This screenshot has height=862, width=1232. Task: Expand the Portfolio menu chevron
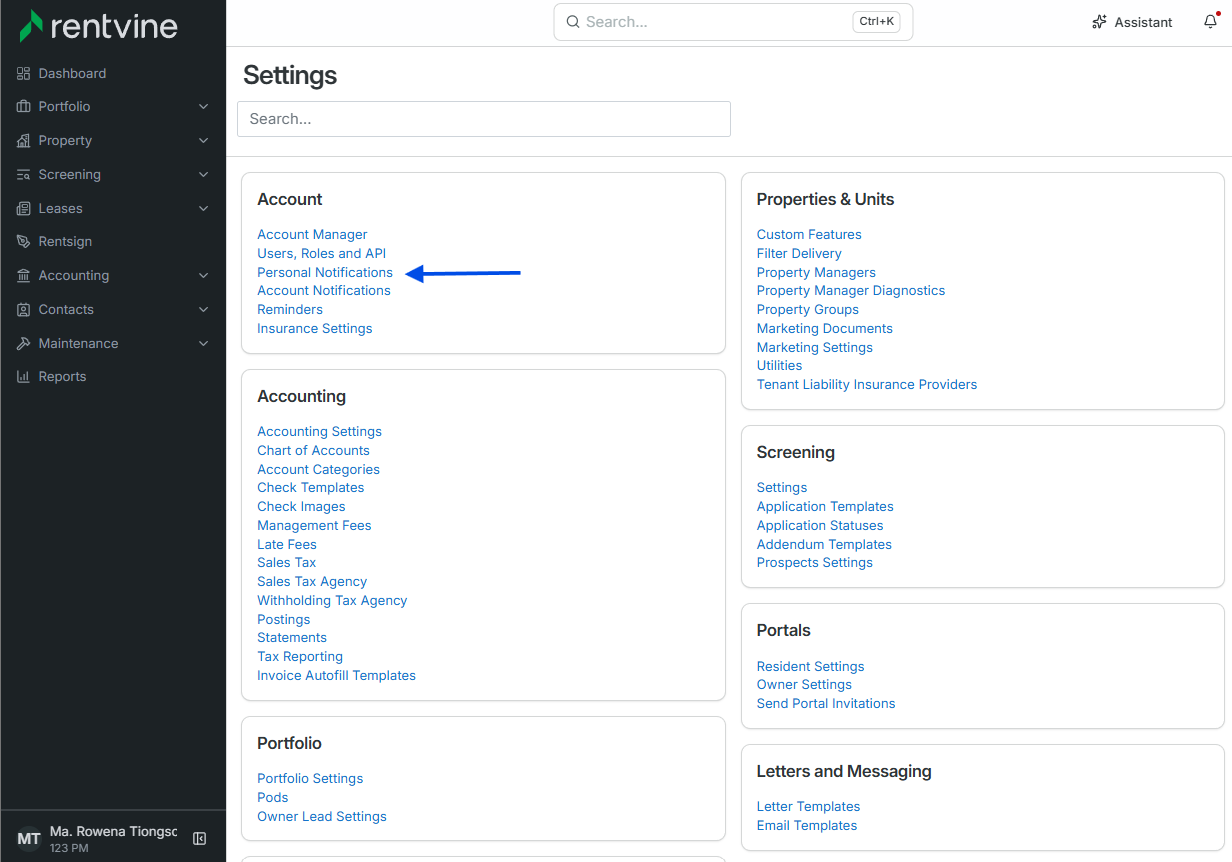click(204, 106)
